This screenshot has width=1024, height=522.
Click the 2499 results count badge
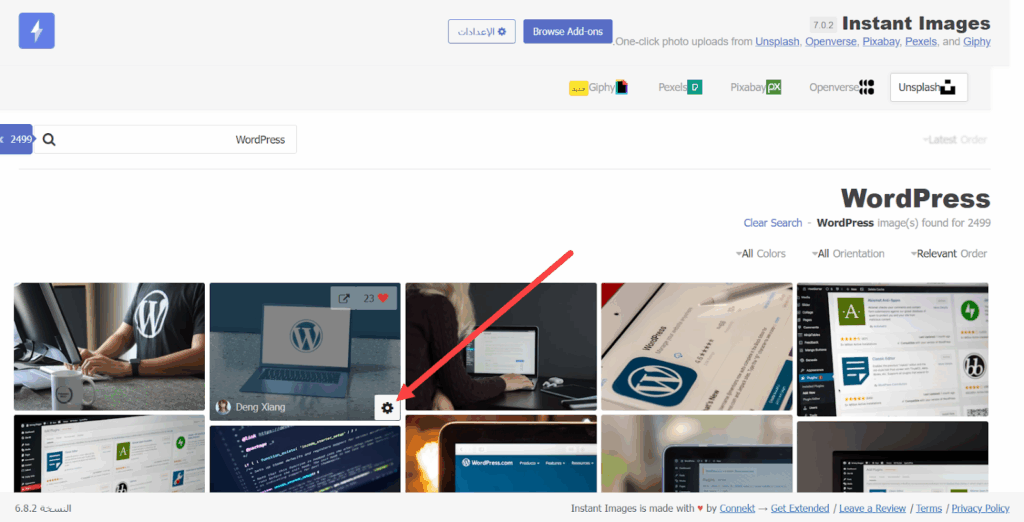(16, 139)
